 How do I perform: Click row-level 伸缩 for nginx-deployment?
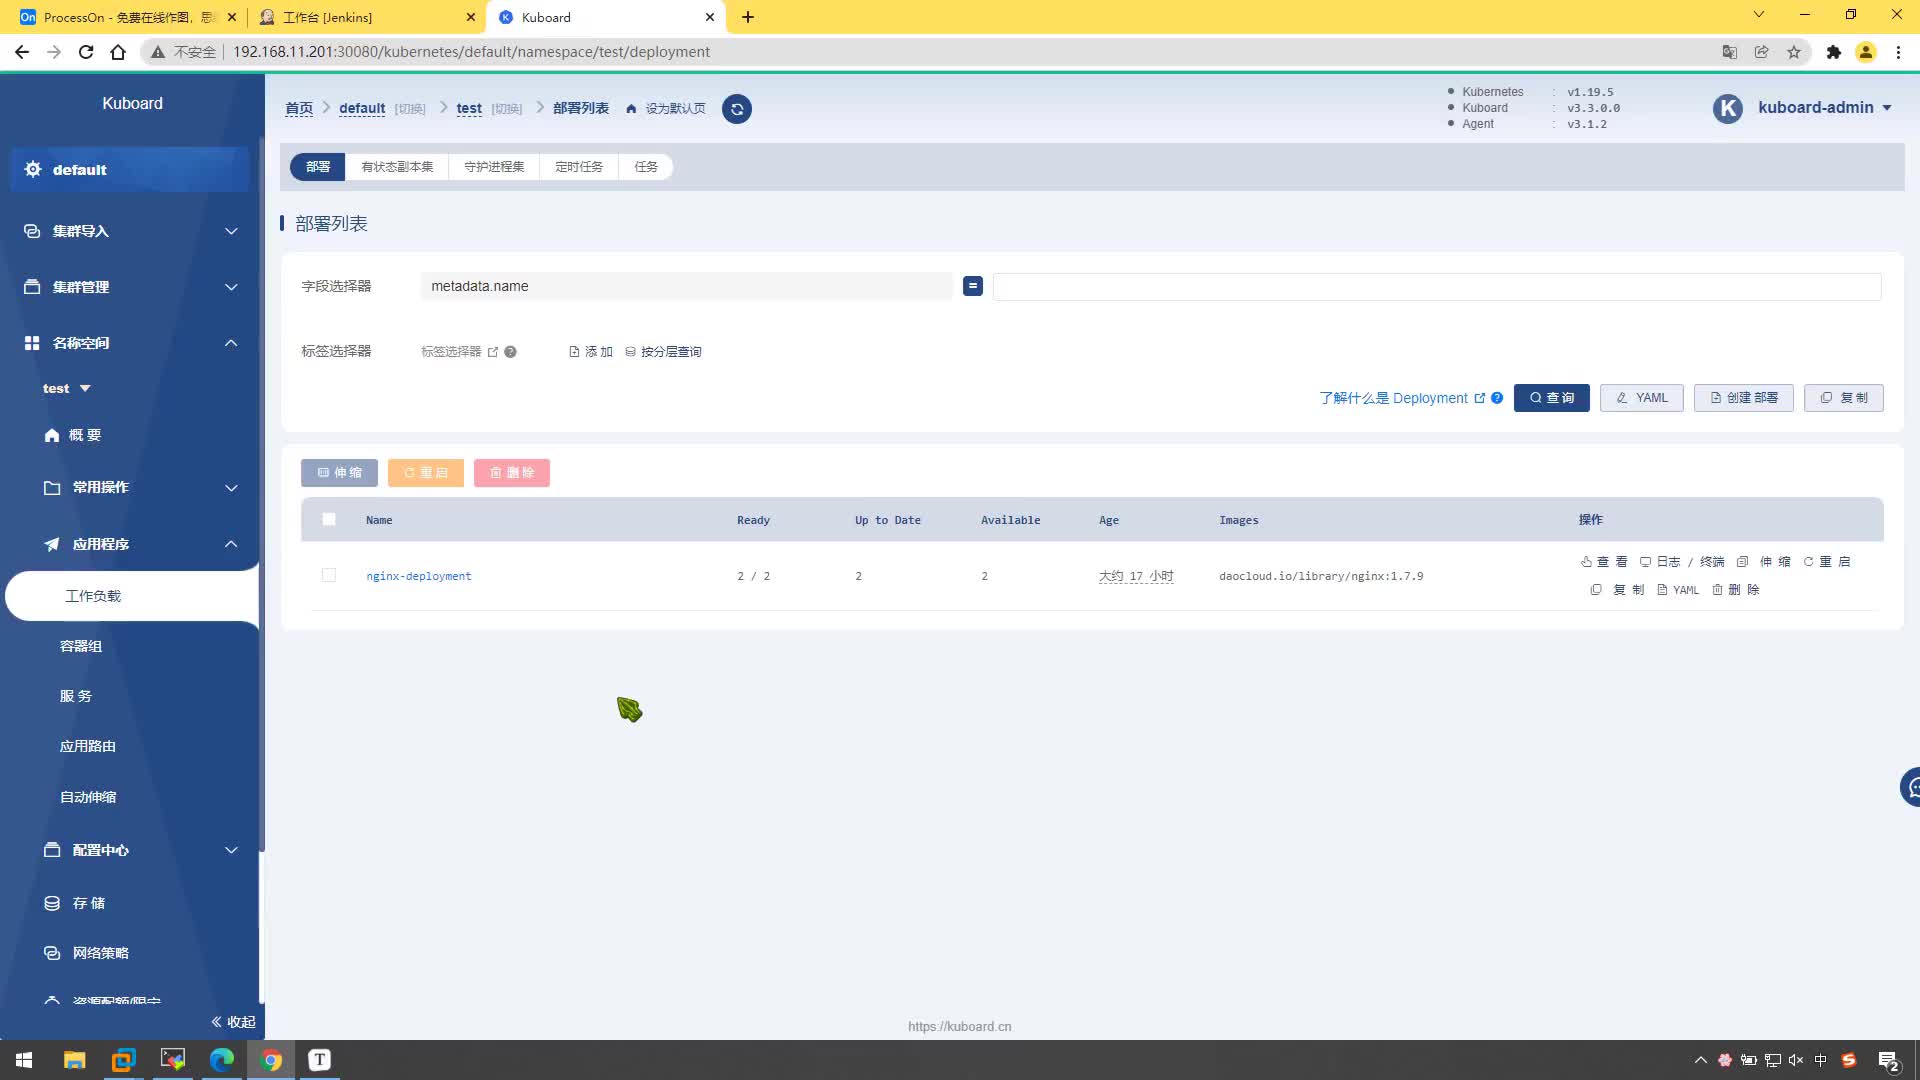pos(1764,562)
